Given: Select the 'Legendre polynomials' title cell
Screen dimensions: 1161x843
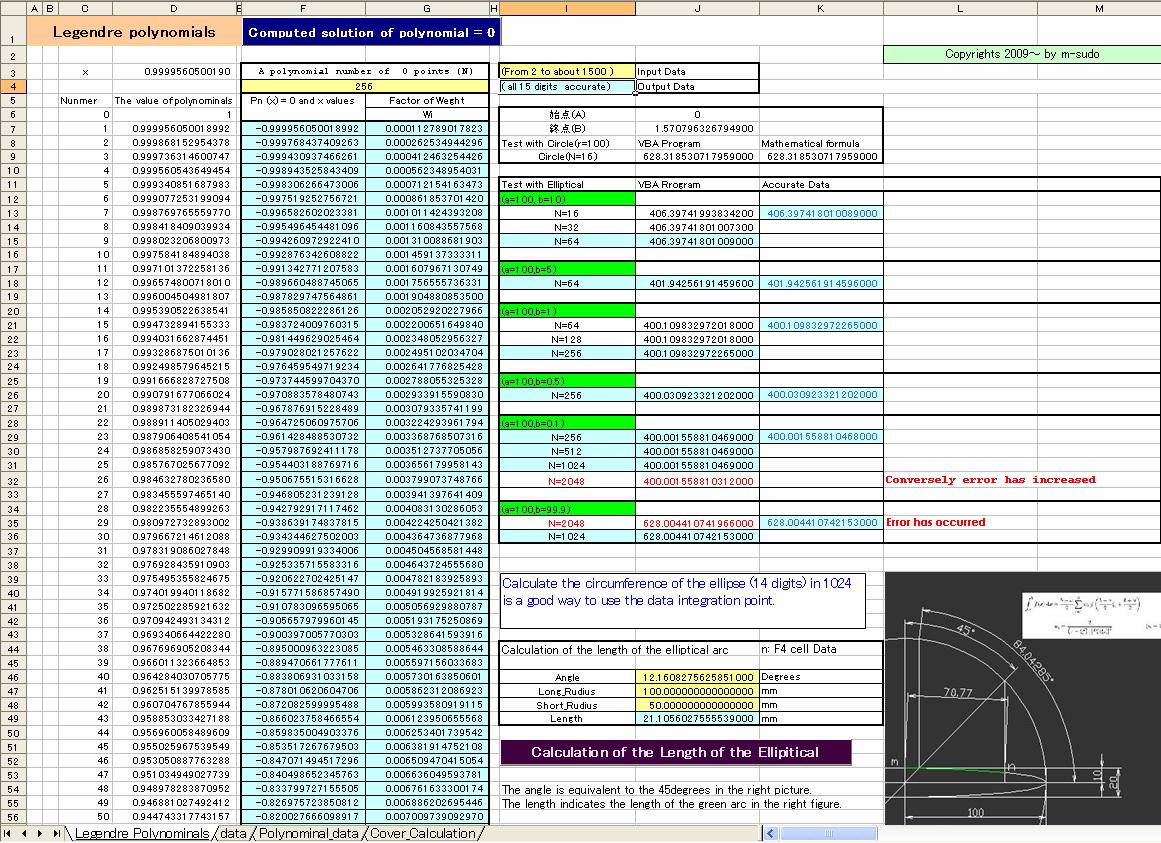Looking at the screenshot, I should coord(134,32).
